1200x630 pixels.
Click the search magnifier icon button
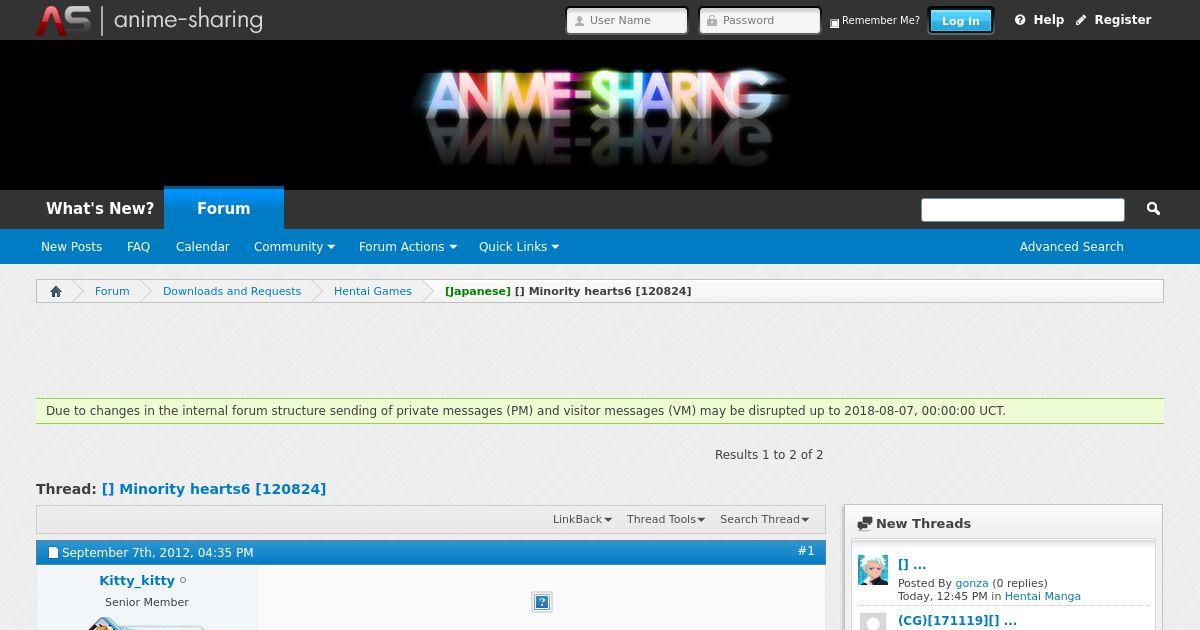click(x=1153, y=209)
